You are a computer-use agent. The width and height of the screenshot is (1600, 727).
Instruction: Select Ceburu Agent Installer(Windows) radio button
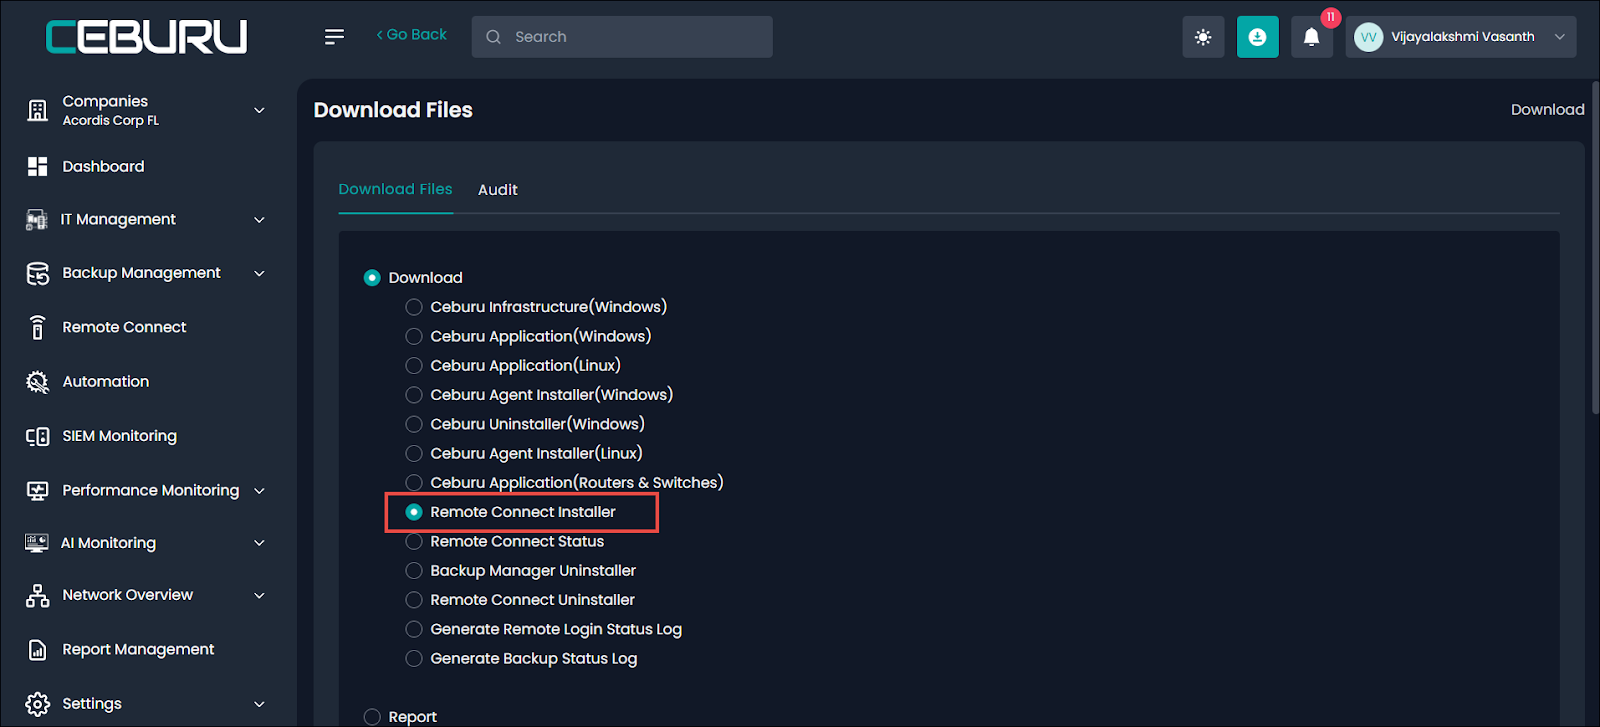[x=414, y=395]
